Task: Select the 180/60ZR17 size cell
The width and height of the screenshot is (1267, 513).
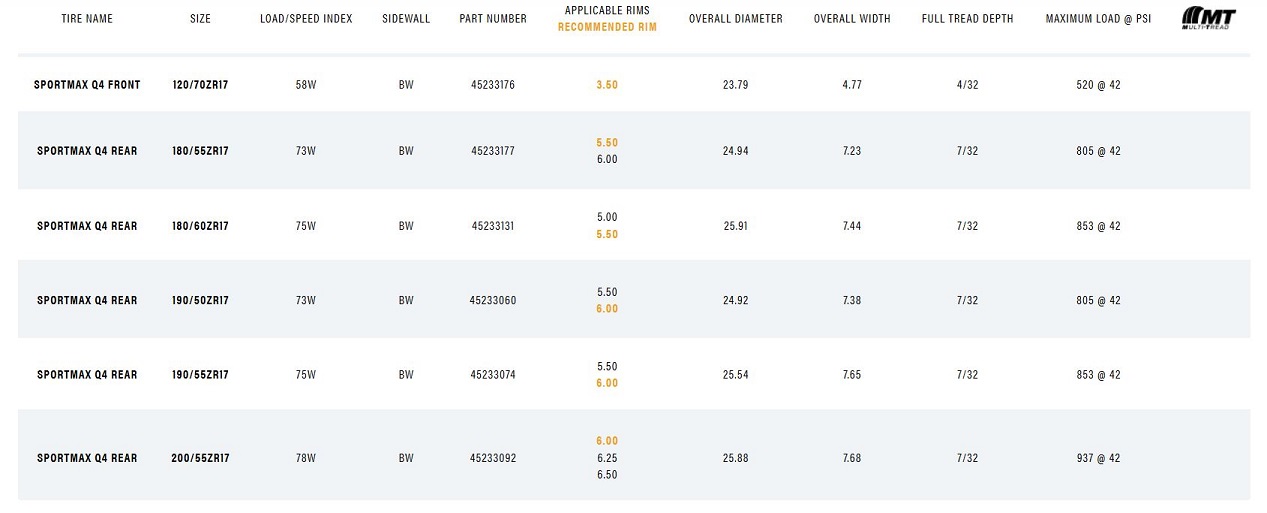Action: [200, 226]
